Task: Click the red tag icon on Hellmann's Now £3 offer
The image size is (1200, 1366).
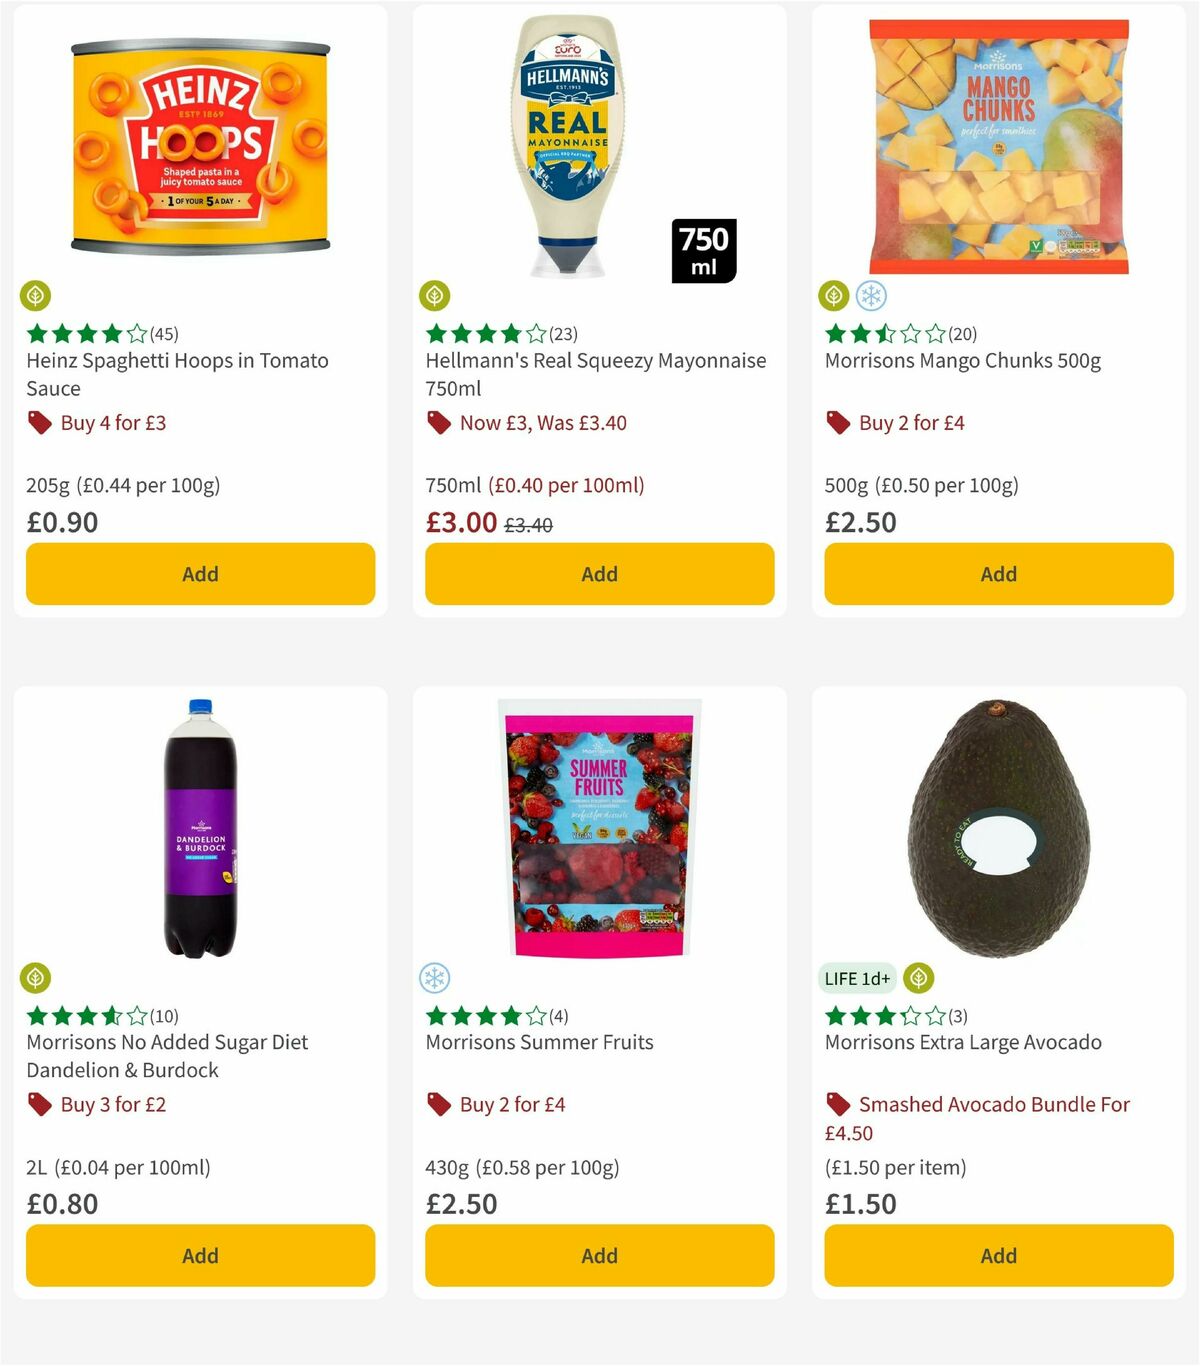Action: point(438,423)
